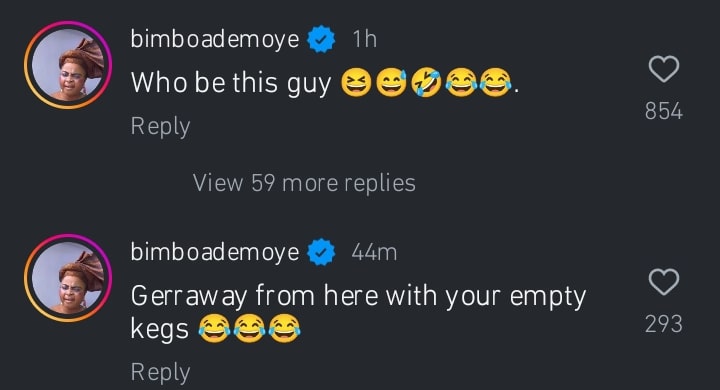Tap the first tears-of-joy emoji after 'kegs'
Screen dimensions: 720x390
(x=214, y=328)
